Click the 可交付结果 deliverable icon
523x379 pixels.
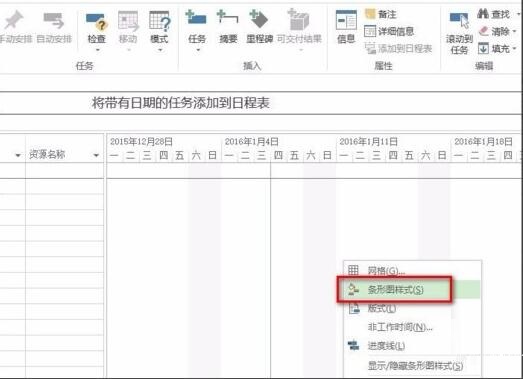(x=299, y=20)
